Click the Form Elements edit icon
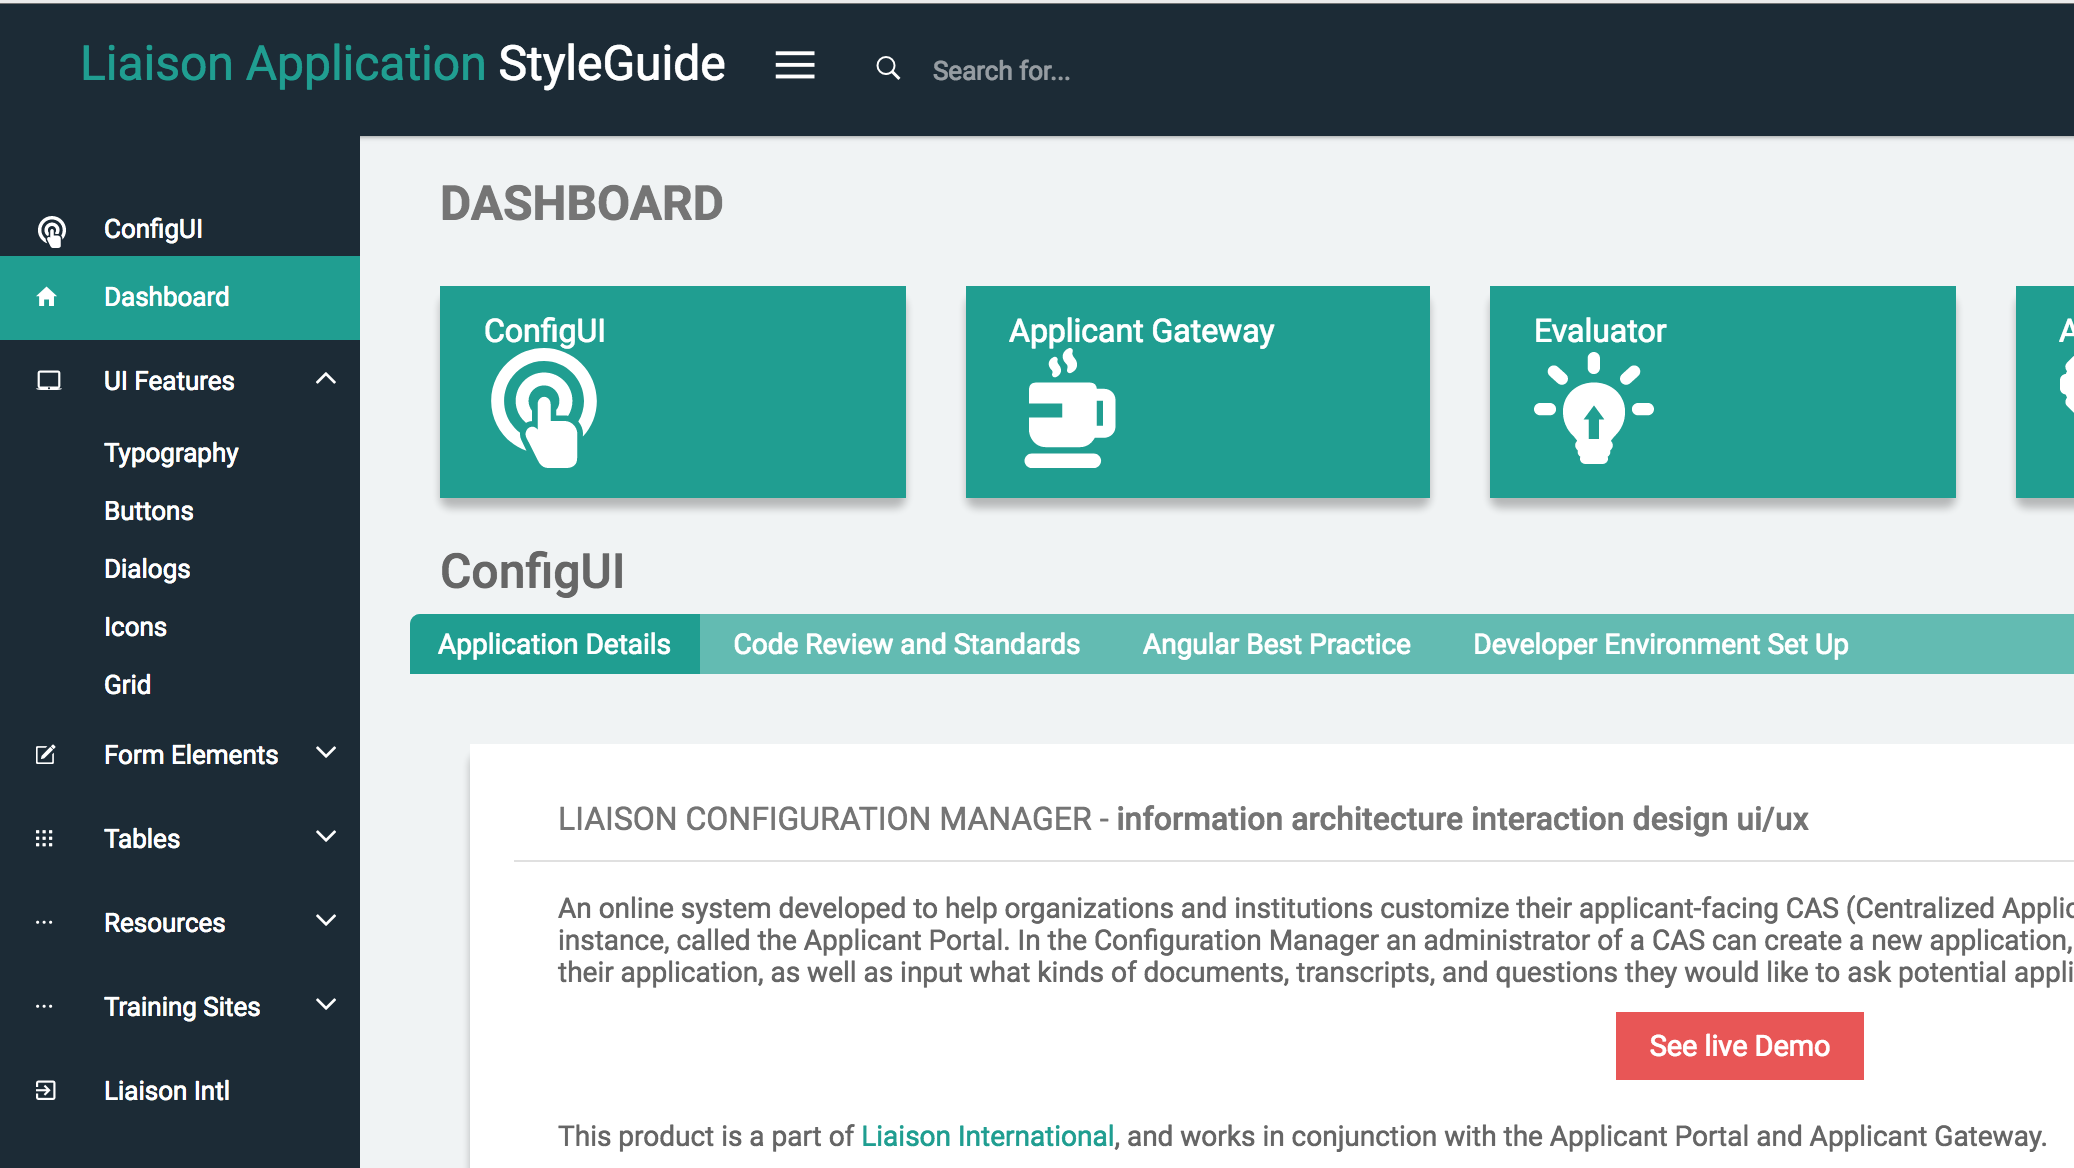Screen dimensions: 2074x1168 pyautogui.click(x=46, y=755)
